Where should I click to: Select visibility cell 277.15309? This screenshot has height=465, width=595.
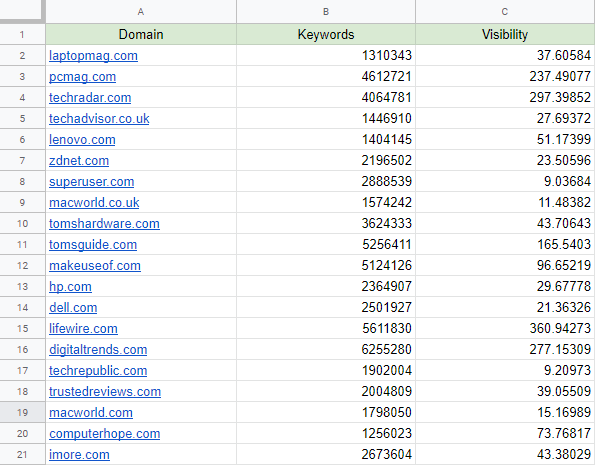(x=505, y=350)
